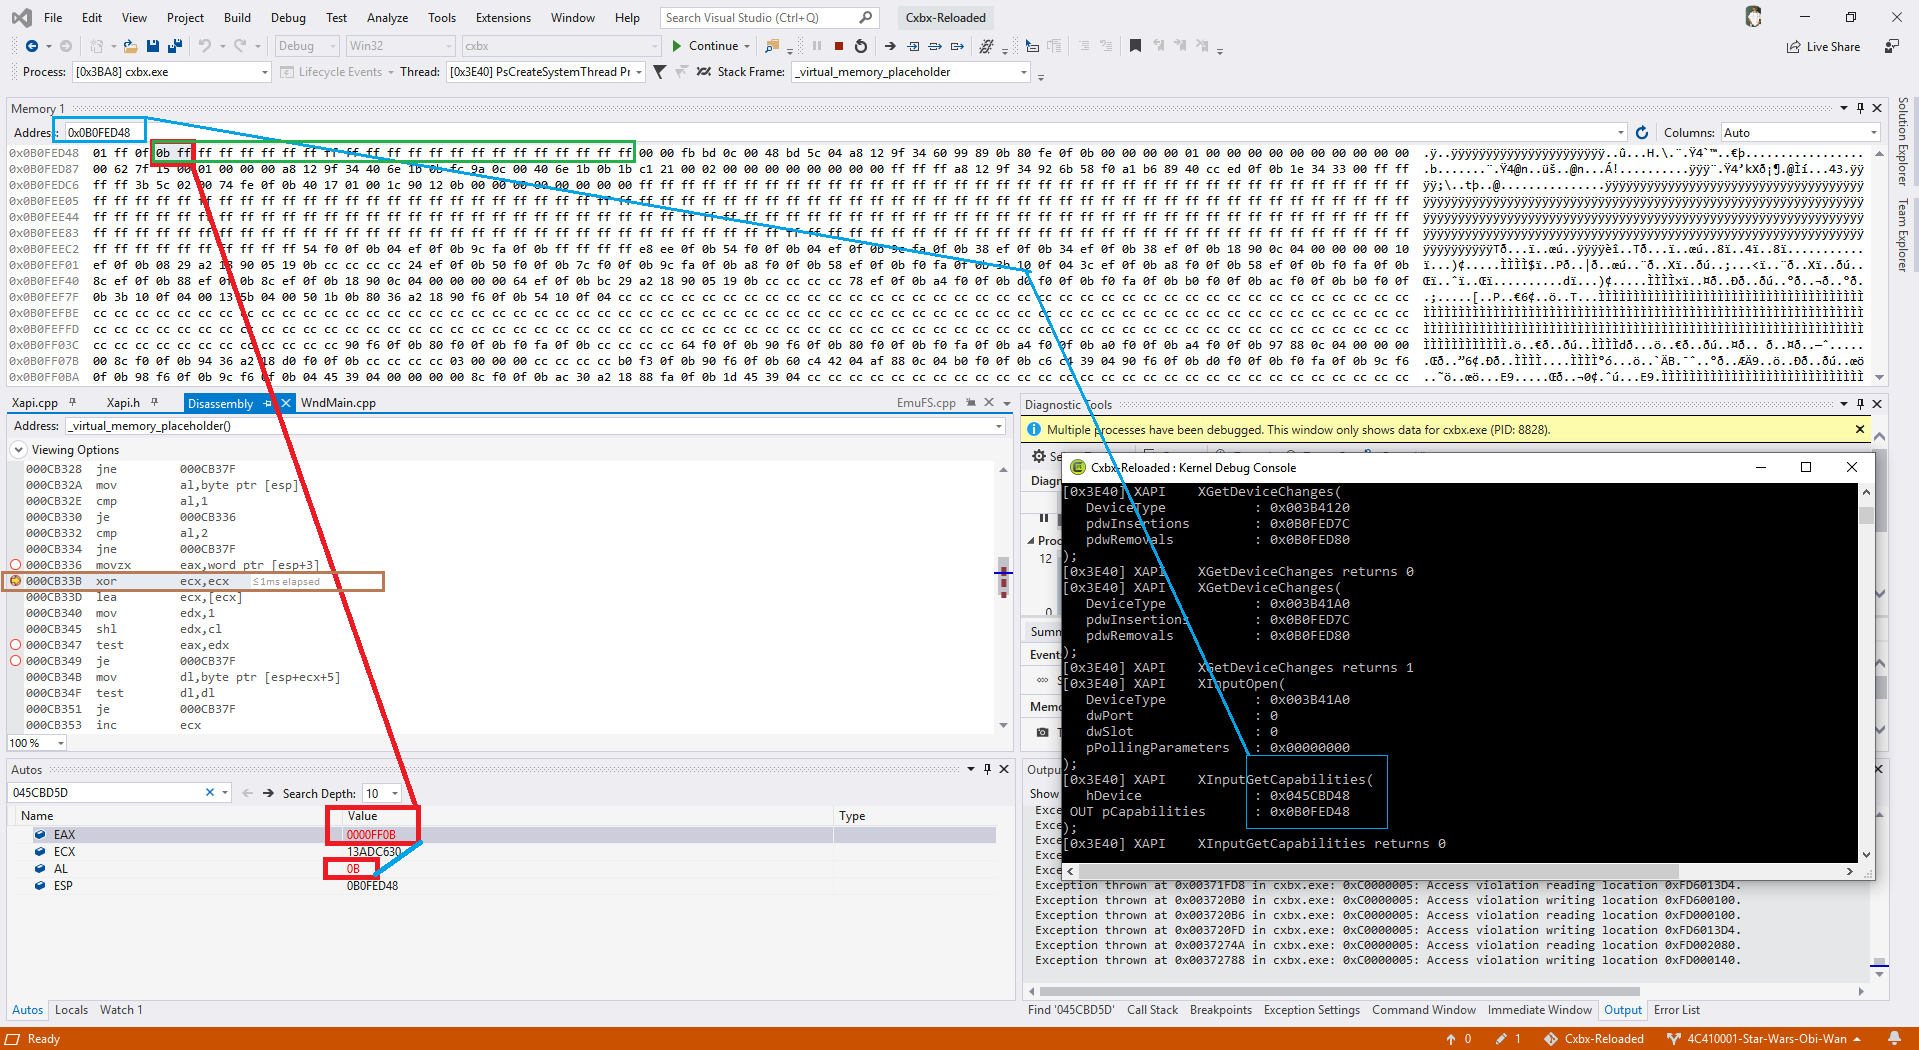The image size is (1919, 1050).
Task: Click the Show Next Statement arrow icon
Action: pyautogui.click(x=890, y=46)
